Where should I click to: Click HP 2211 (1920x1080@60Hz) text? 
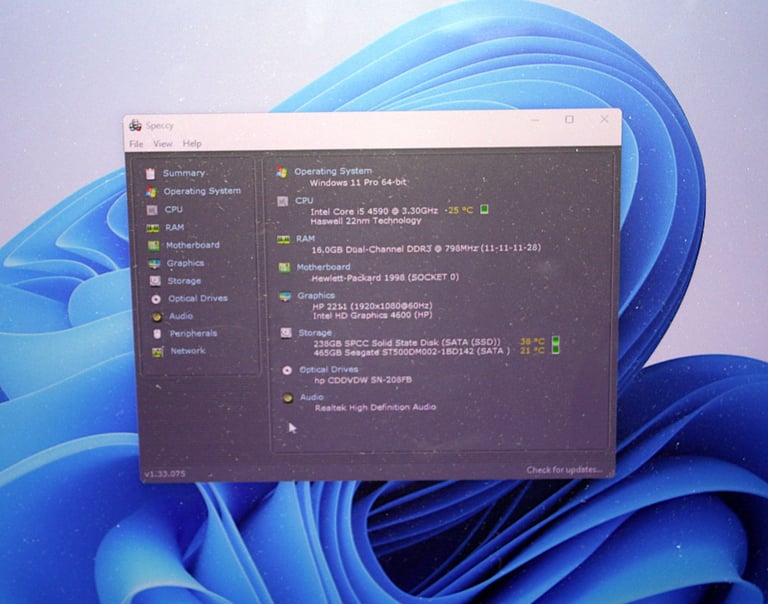click(x=372, y=306)
